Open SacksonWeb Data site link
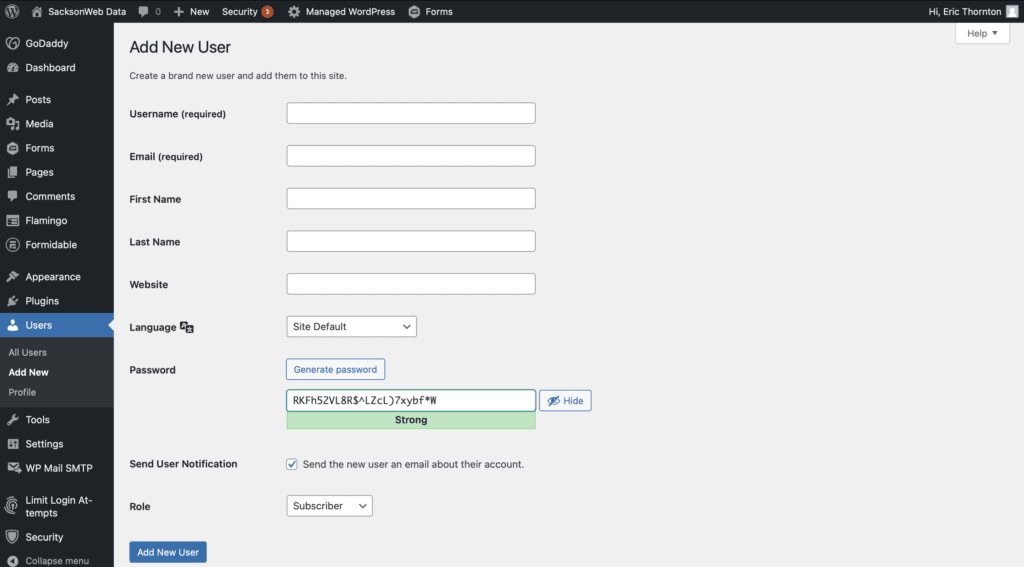This screenshot has width=1024, height=567. coord(87,11)
